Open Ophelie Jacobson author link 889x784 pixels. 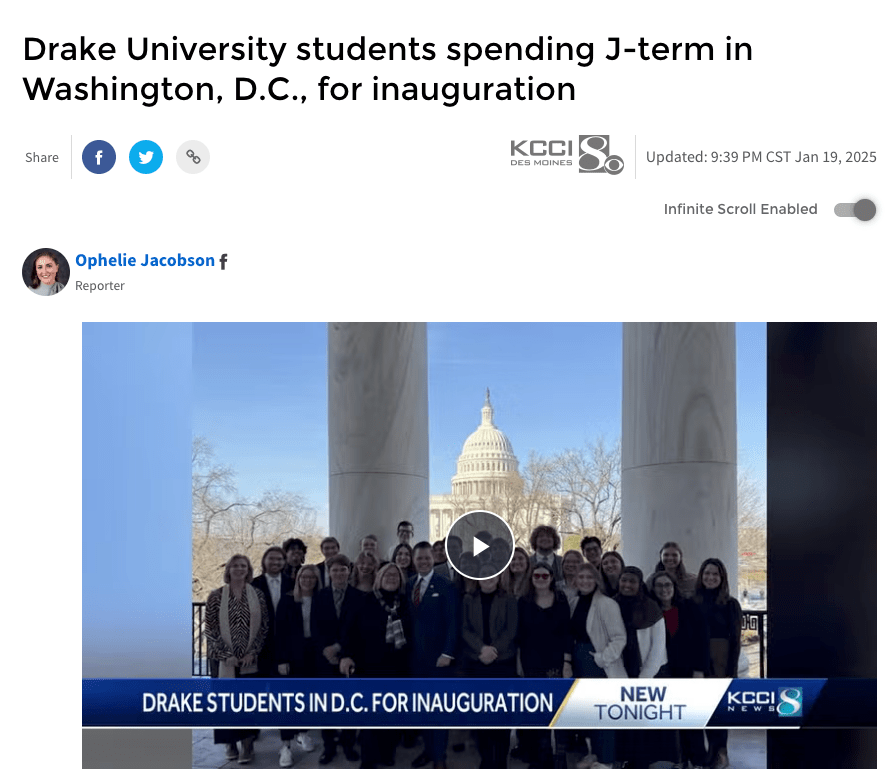coord(145,260)
